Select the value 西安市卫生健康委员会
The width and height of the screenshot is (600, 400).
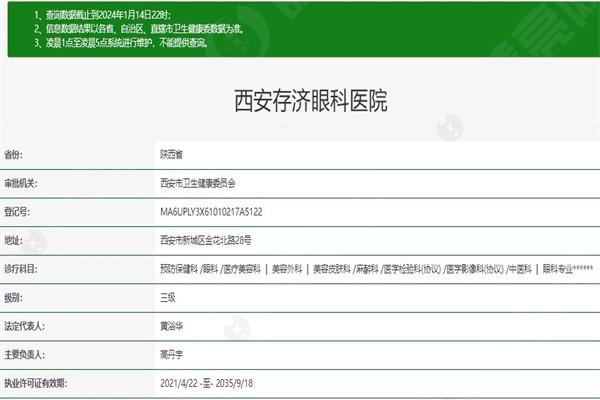[x=197, y=183]
